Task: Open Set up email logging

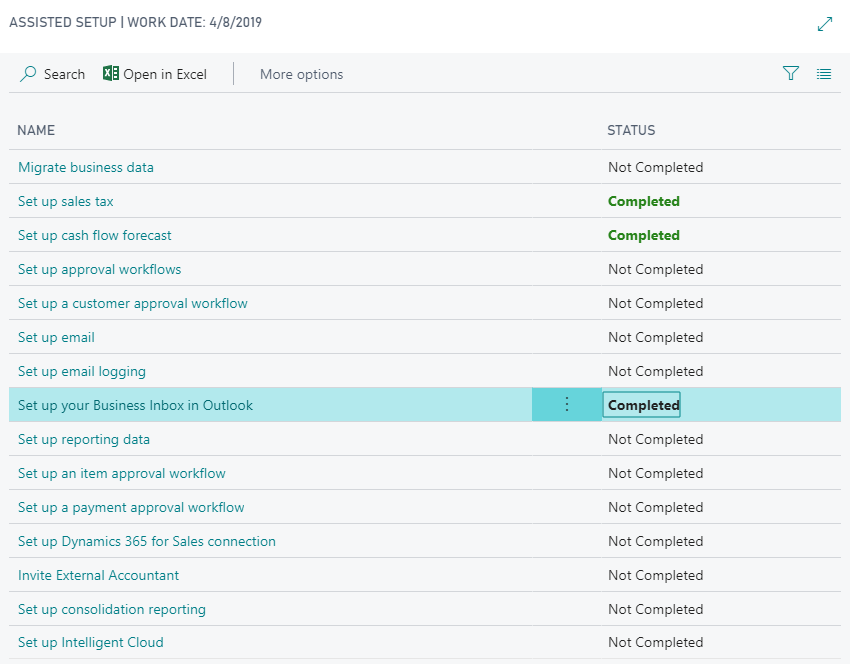Action: pyautogui.click(x=82, y=371)
